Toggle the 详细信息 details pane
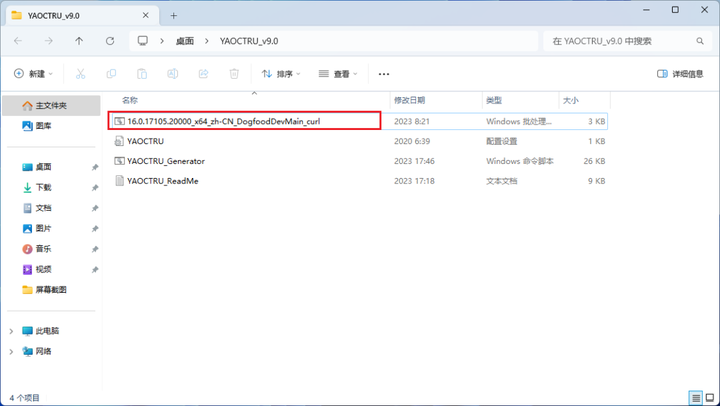Viewport: 720px width, 406px height. tap(680, 73)
